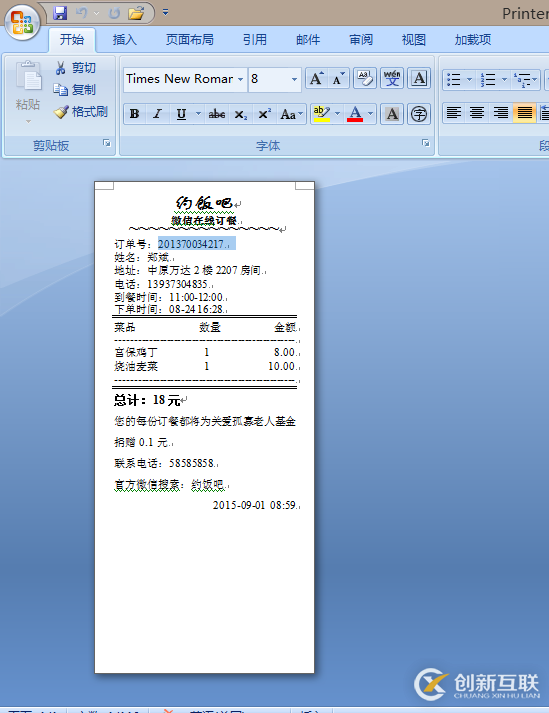
Task: Click the Office button orb
Action: click(x=22, y=22)
